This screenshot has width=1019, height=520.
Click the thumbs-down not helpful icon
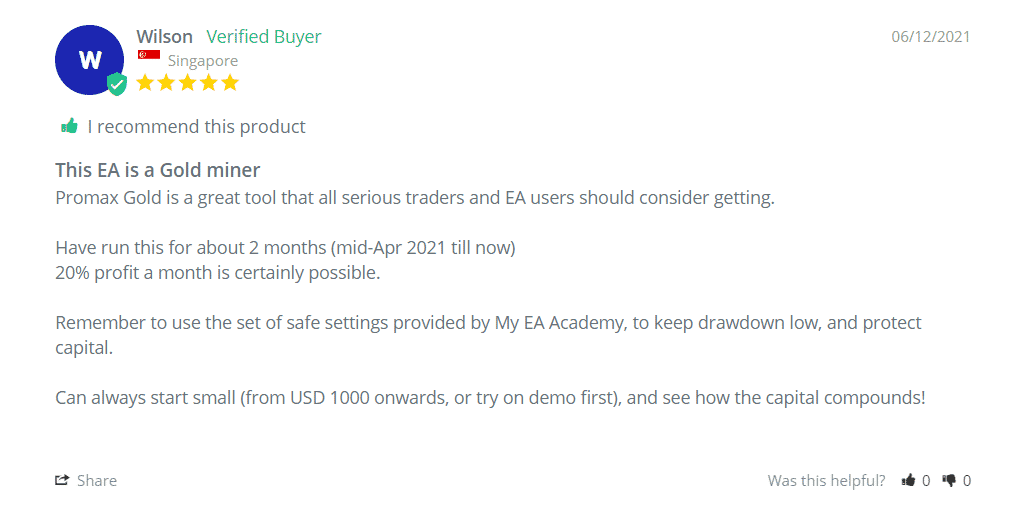coord(949,481)
